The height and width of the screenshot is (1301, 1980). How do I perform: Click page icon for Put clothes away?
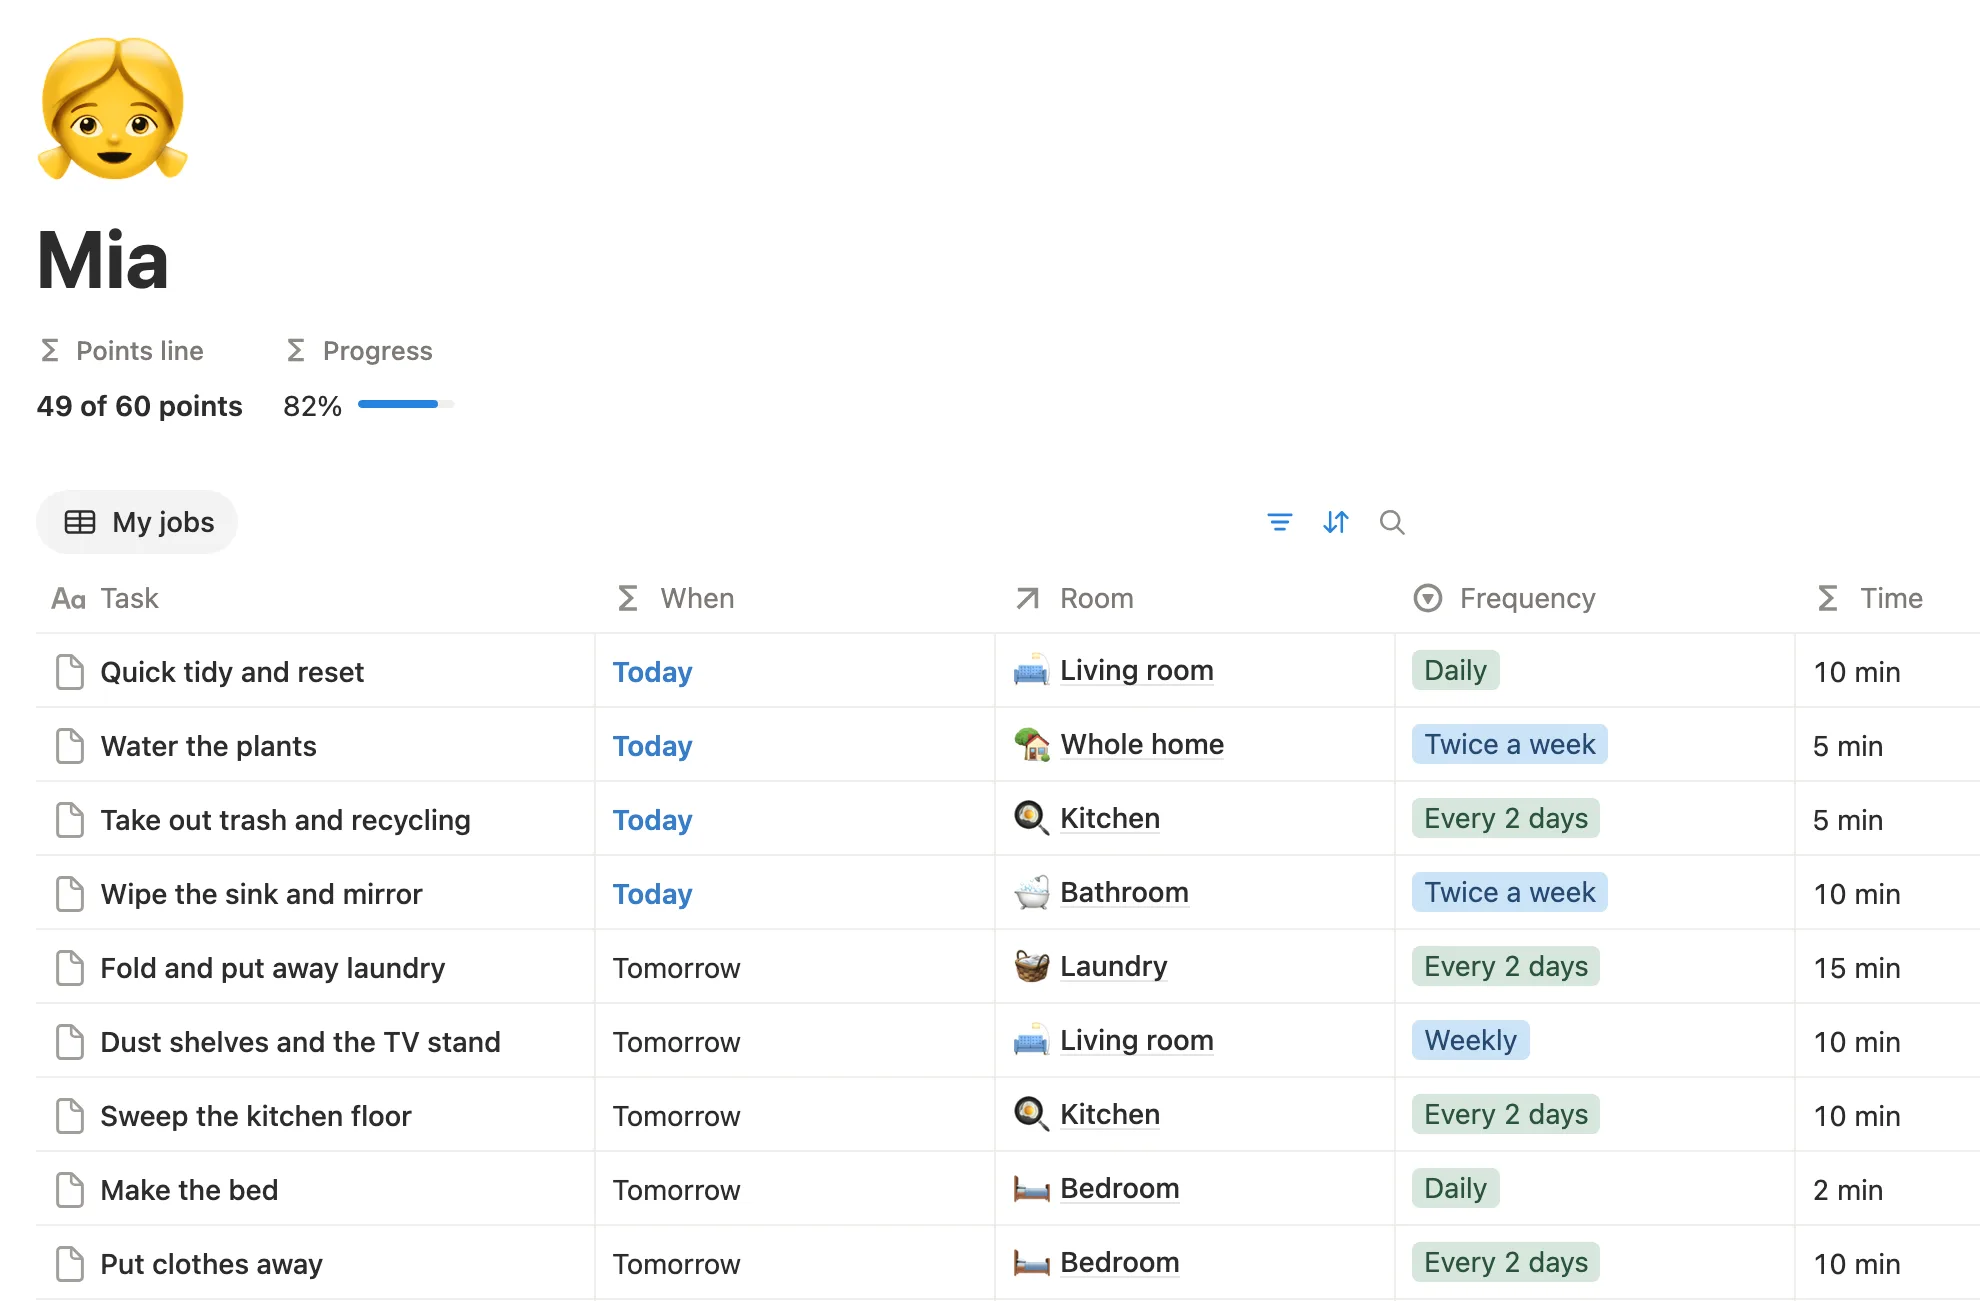70,1264
